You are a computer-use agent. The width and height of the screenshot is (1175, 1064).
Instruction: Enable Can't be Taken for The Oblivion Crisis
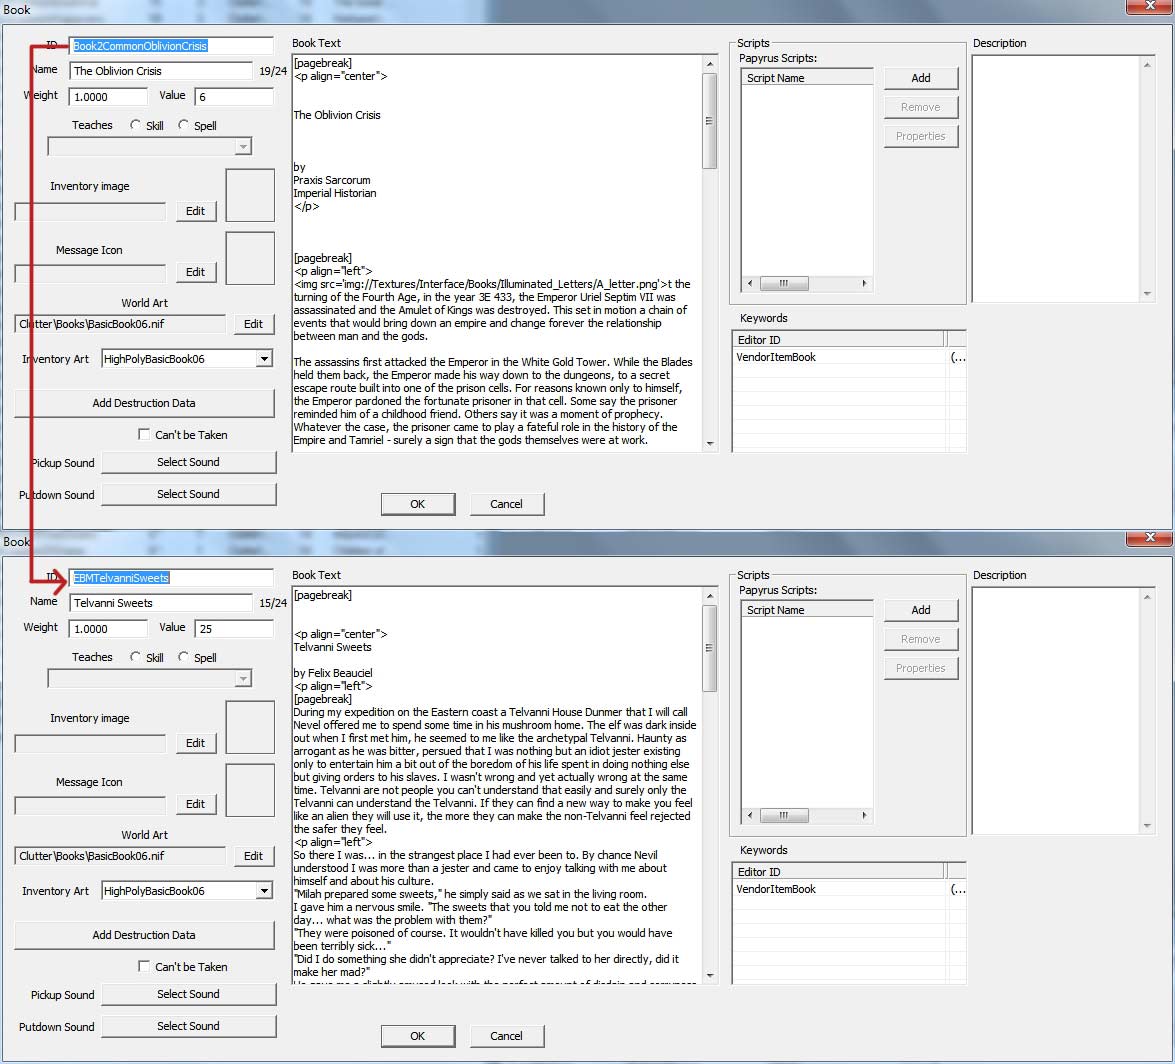coord(144,434)
